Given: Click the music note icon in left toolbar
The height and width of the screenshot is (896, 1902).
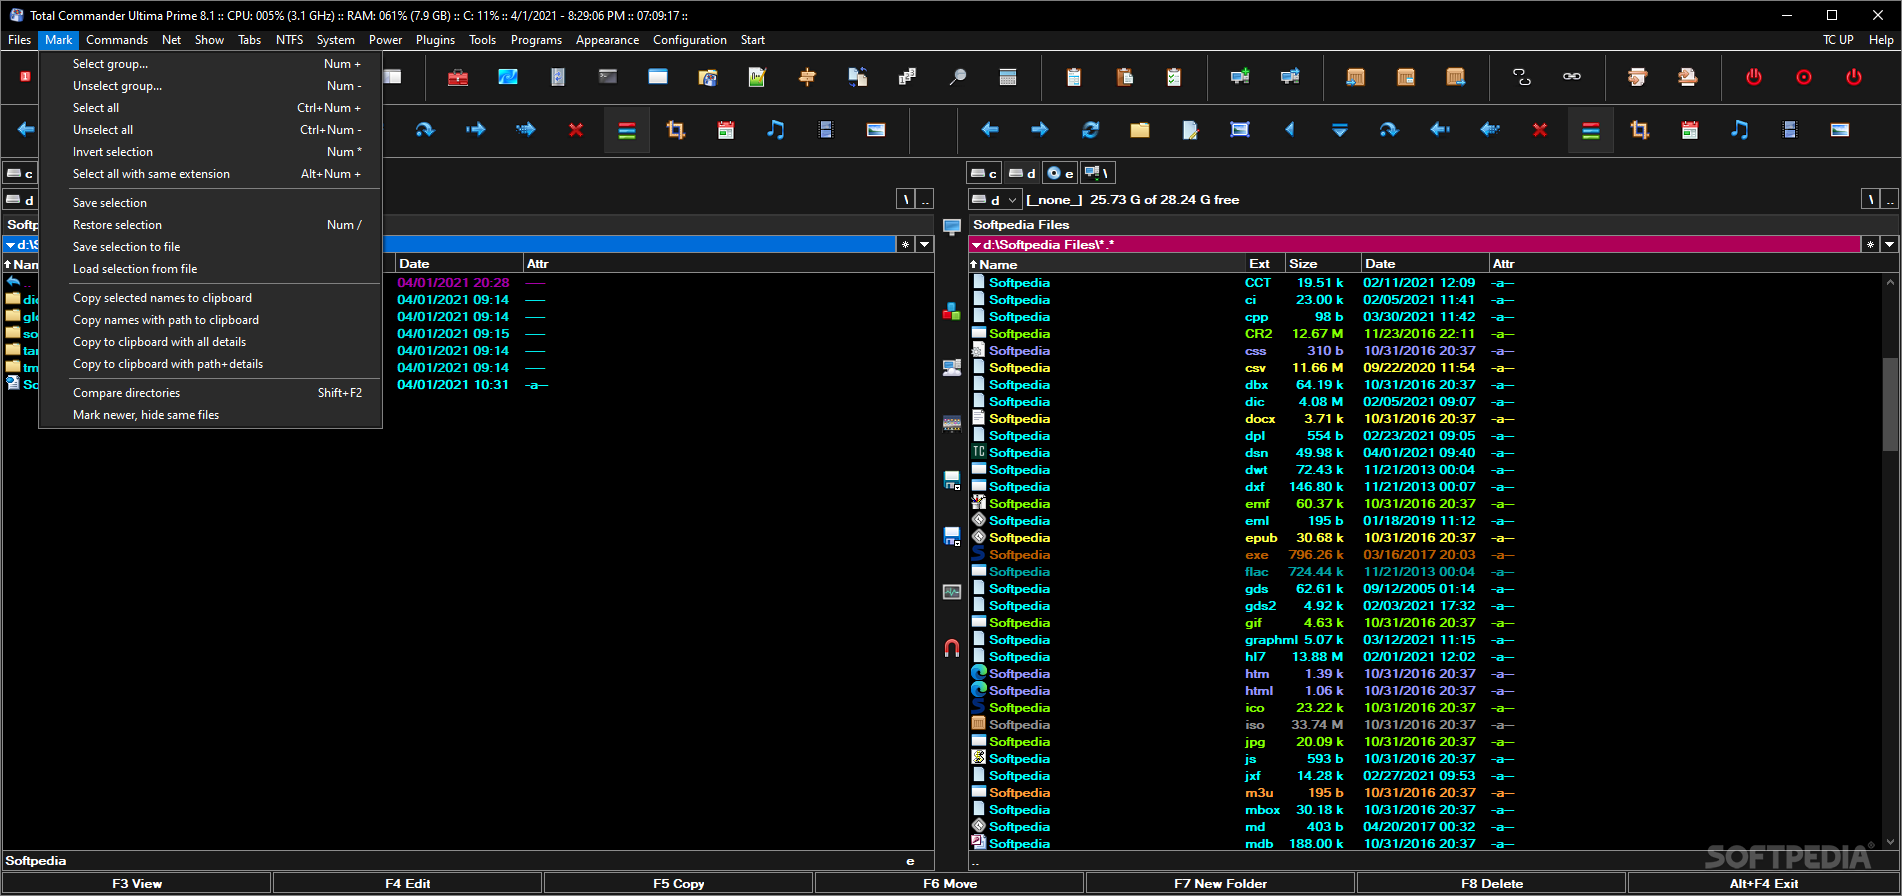Looking at the screenshot, I should (x=776, y=130).
